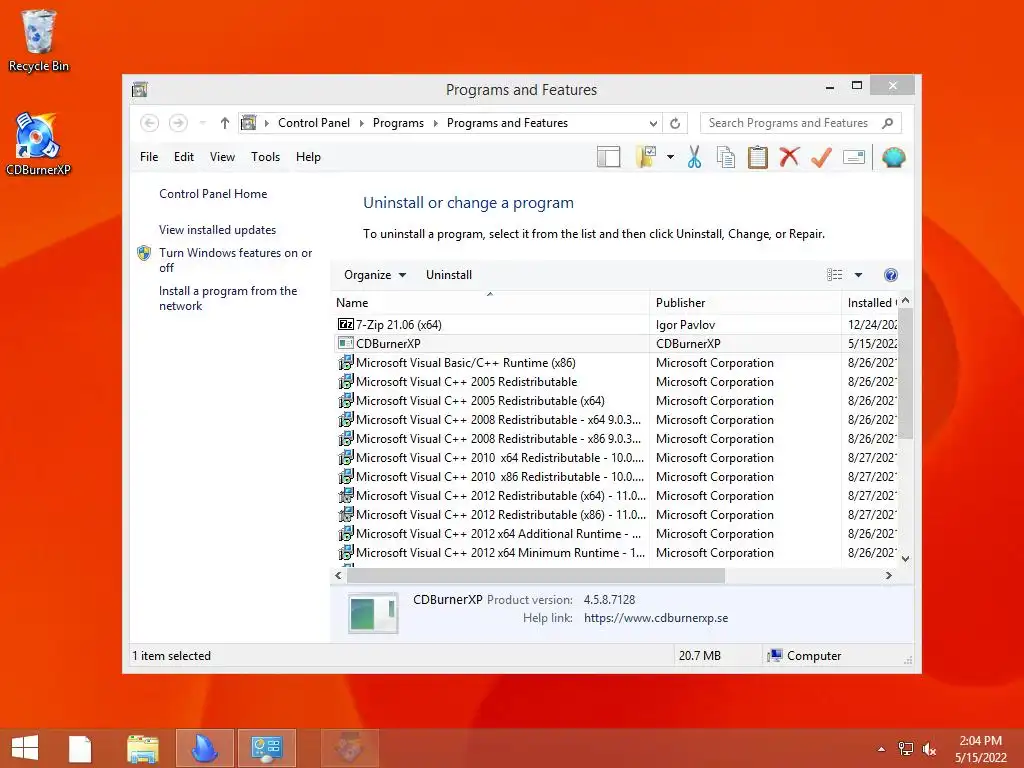Open the folder options toolbar icon
Image resolution: width=1024 pixels, height=768 pixels.
pos(646,157)
